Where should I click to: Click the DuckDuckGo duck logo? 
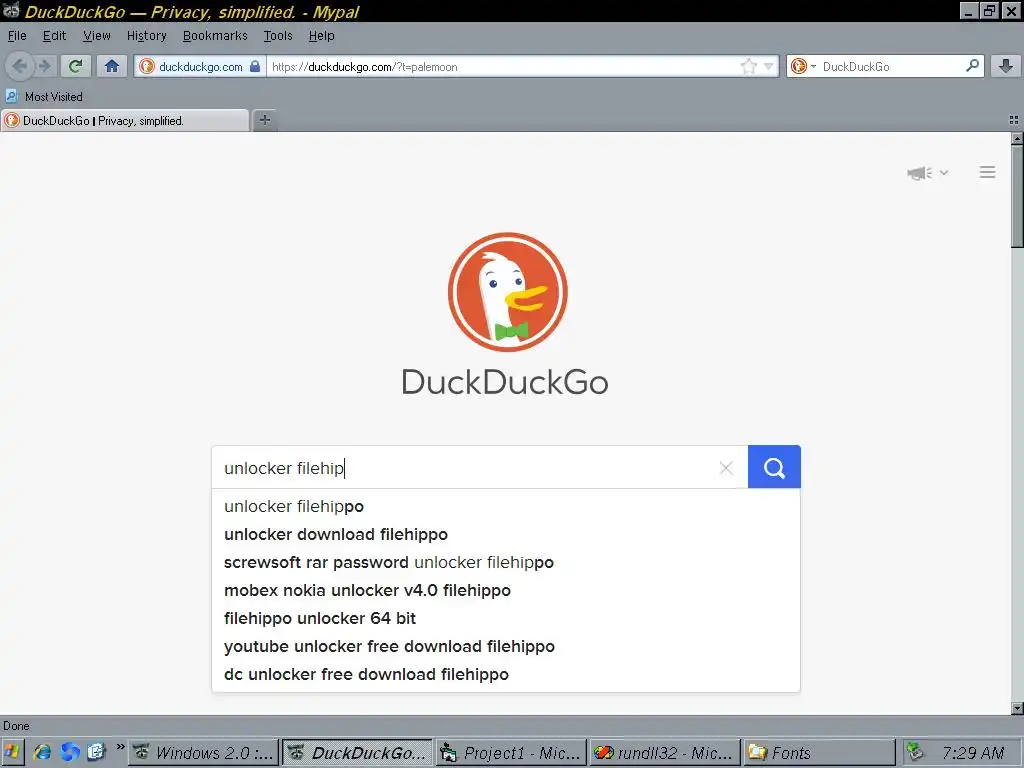click(507, 292)
